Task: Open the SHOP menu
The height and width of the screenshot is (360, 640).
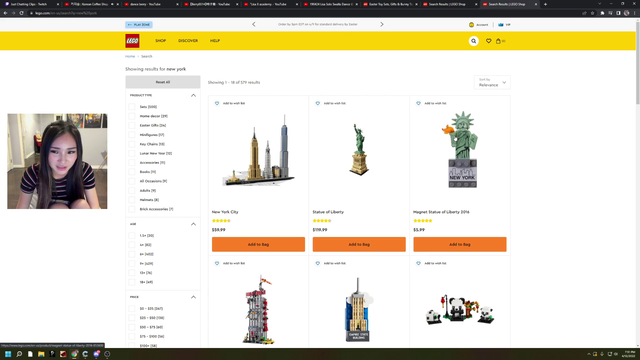Action: click(160, 41)
